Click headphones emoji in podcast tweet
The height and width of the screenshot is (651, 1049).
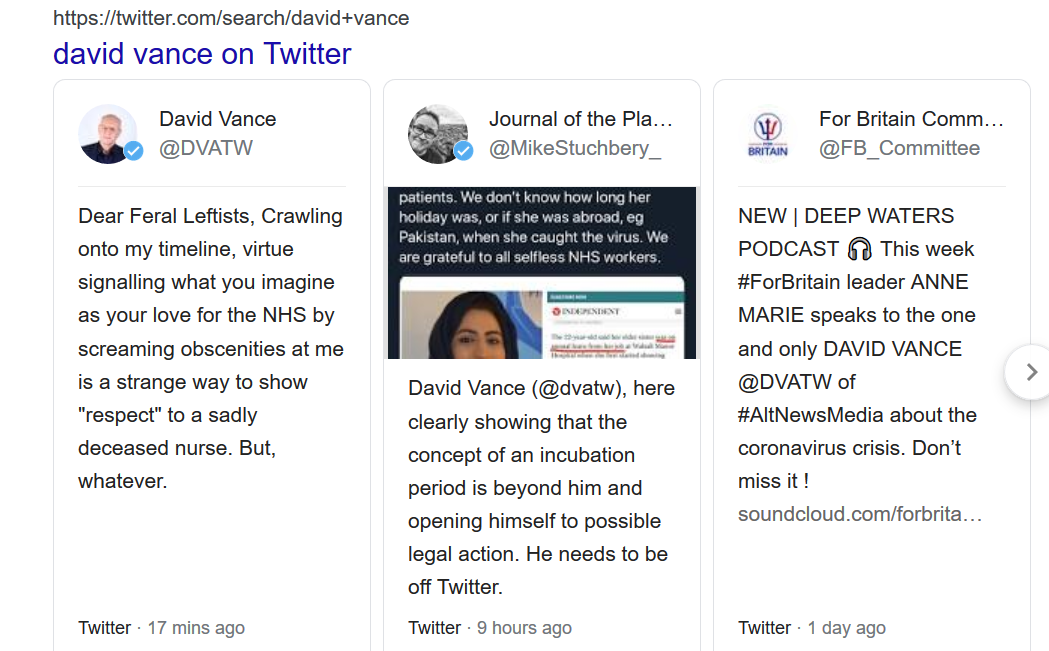pyautogui.click(x=860, y=250)
